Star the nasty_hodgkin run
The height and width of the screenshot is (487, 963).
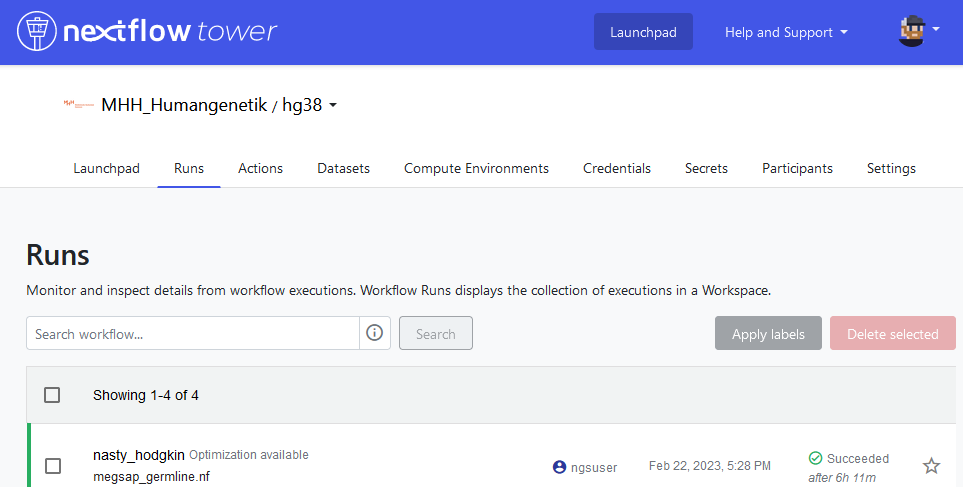point(931,466)
